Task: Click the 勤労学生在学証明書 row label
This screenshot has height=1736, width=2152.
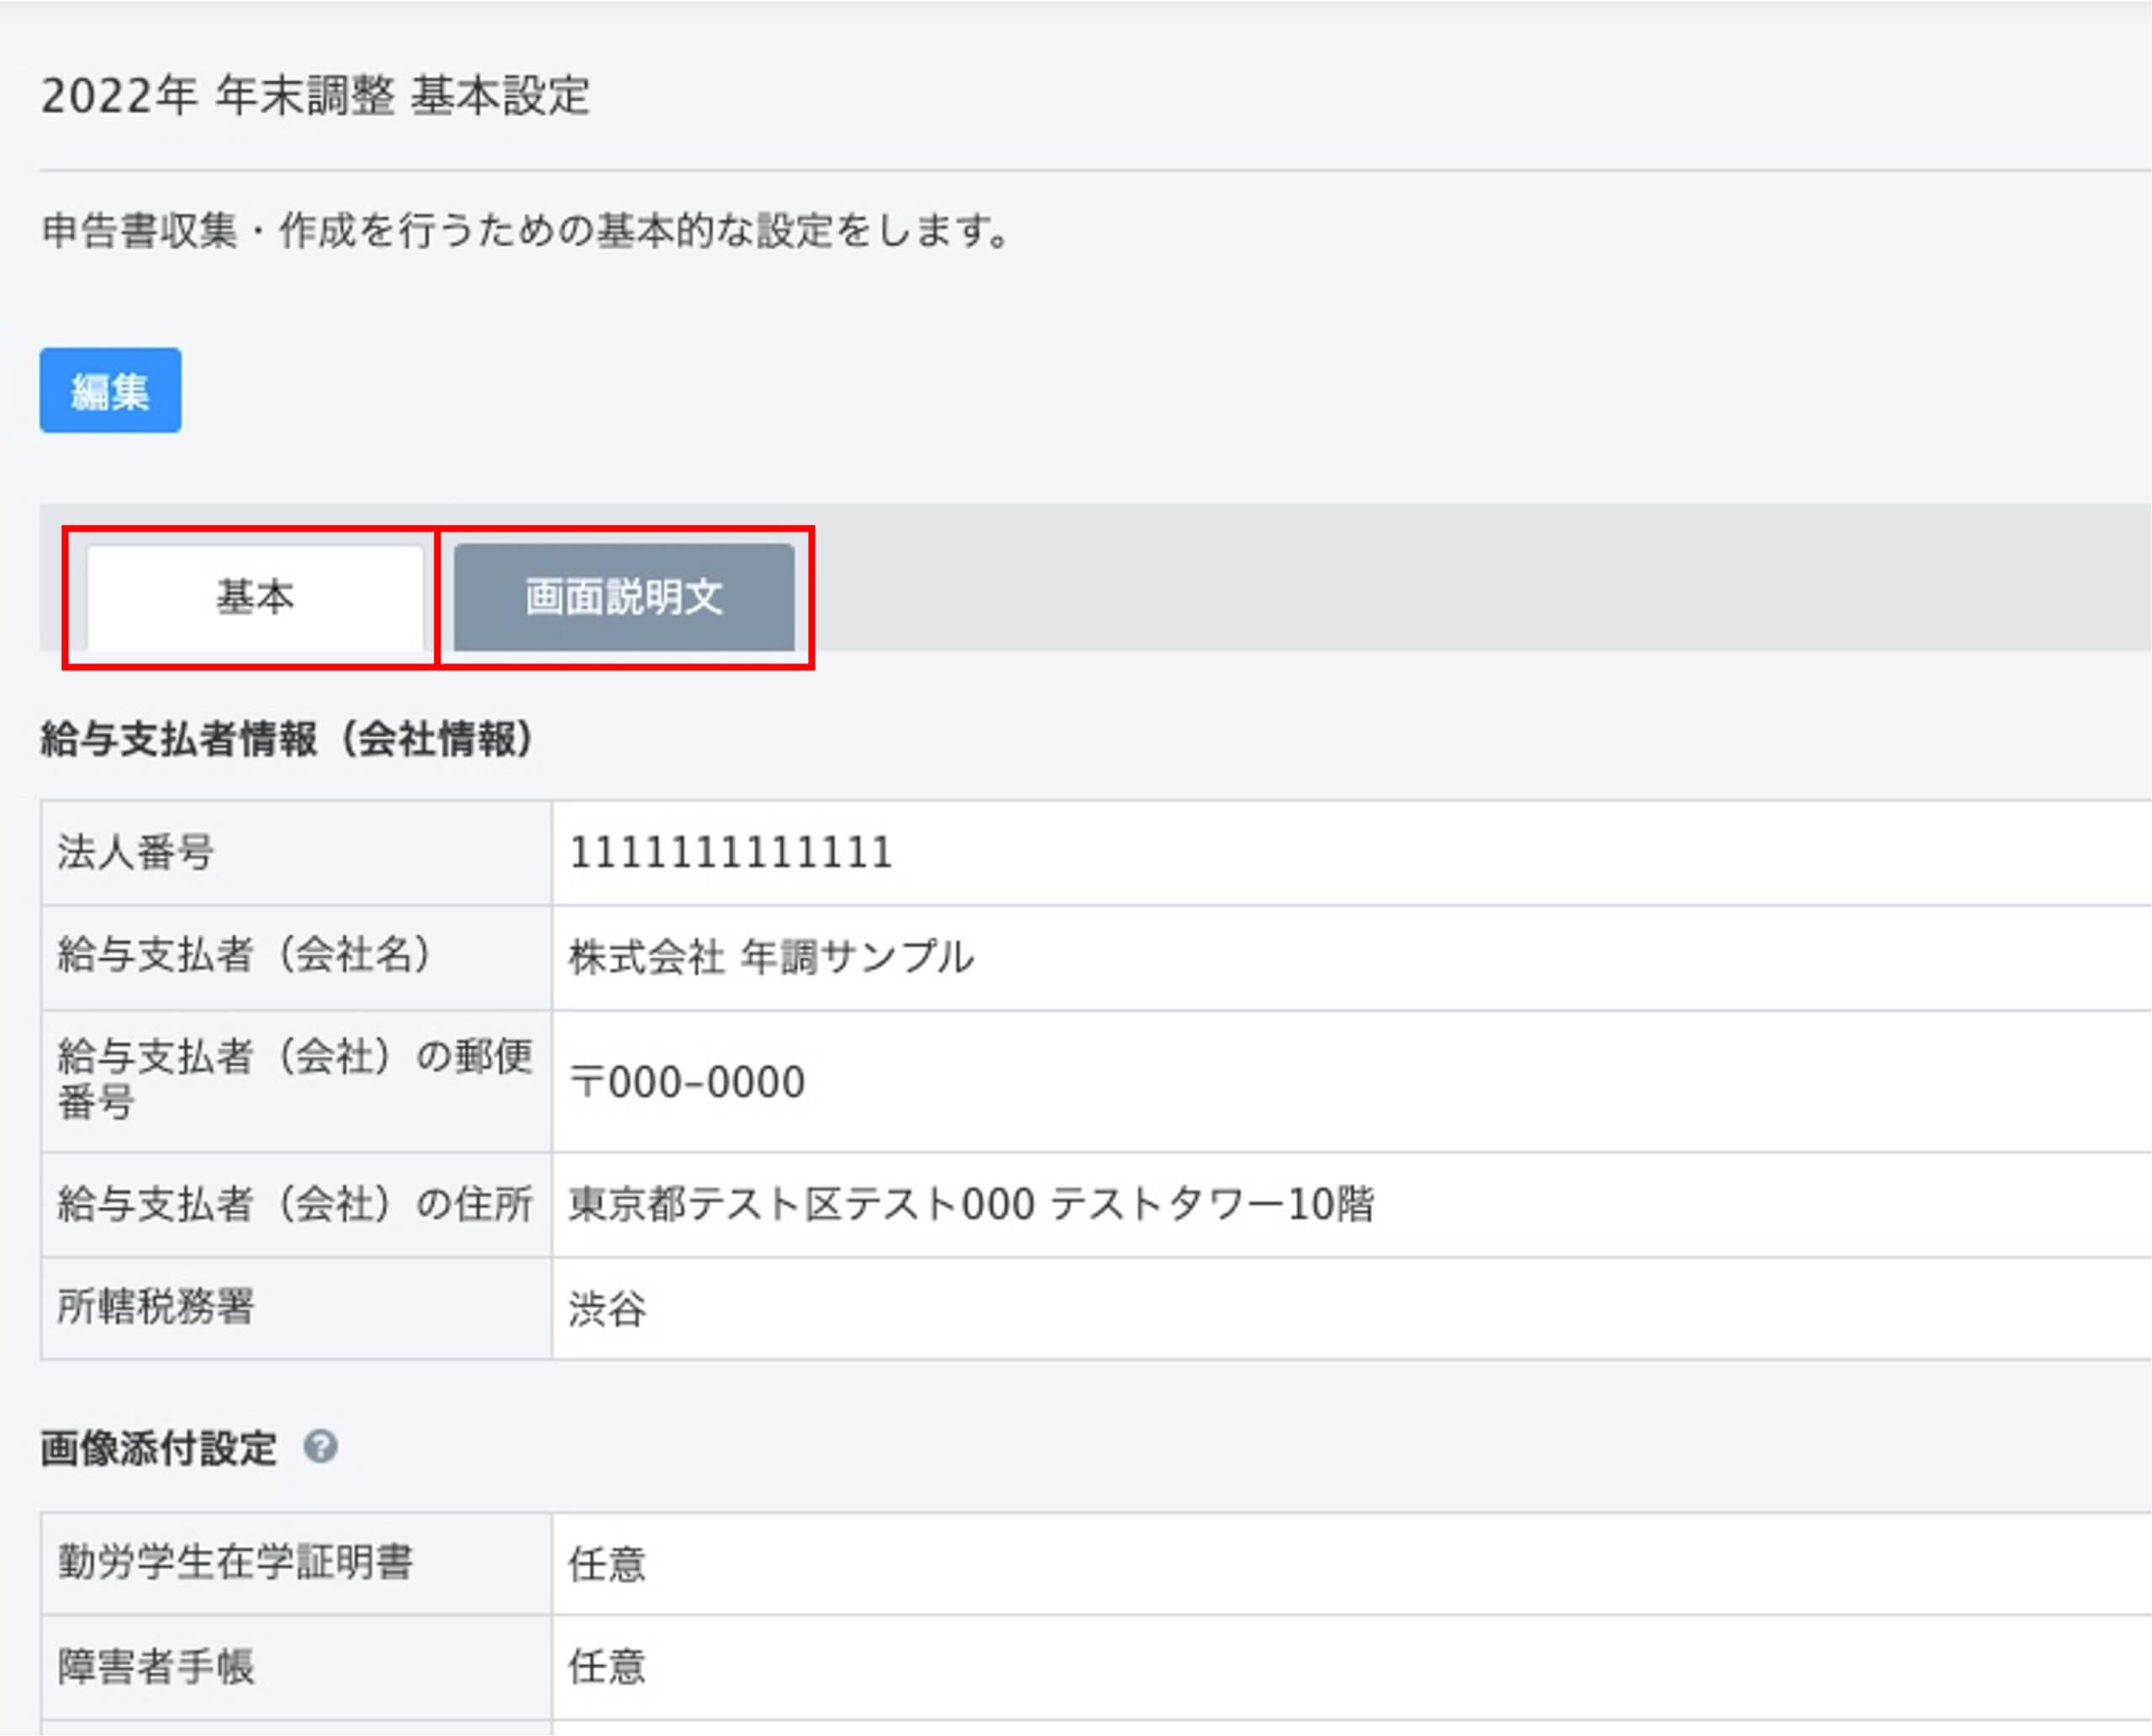Action: [x=235, y=1562]
